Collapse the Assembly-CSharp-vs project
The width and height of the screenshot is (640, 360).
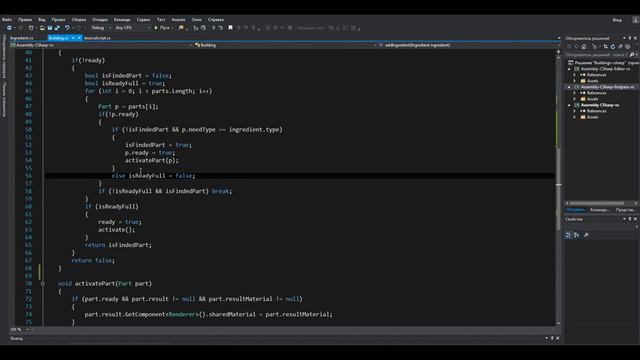tap(569, 105)
